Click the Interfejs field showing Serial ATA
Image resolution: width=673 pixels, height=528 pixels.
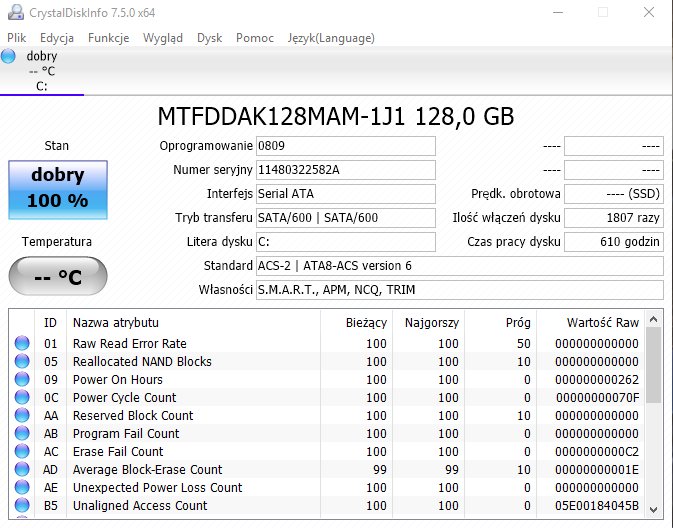(346, 194)
